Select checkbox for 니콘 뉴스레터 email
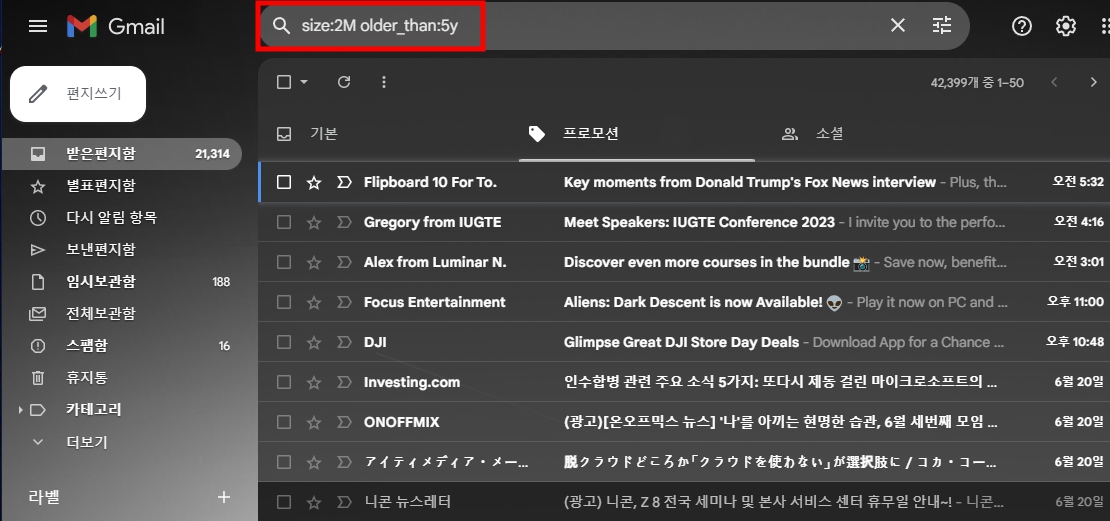Image resolution: width=1110 pixels, height=521 pixels. [284, 502]
